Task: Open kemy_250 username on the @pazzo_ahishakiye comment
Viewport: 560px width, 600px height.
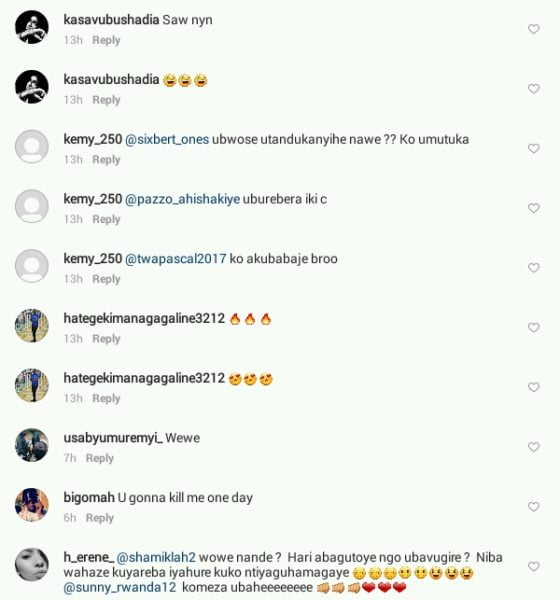Action: tap(93, 199)
